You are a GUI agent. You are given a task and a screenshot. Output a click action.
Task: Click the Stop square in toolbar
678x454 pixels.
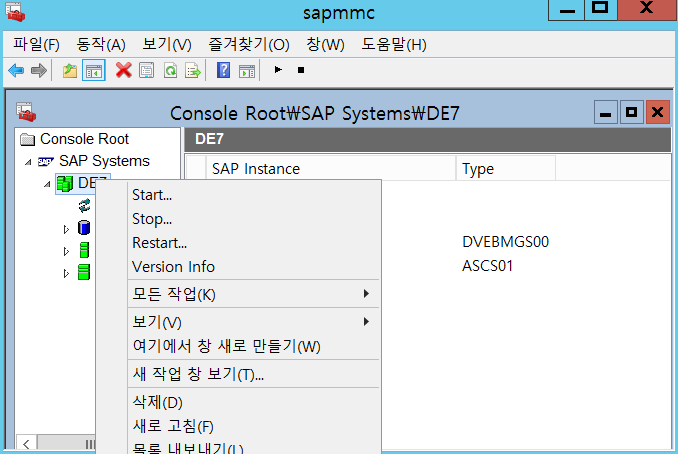[301, 70]
